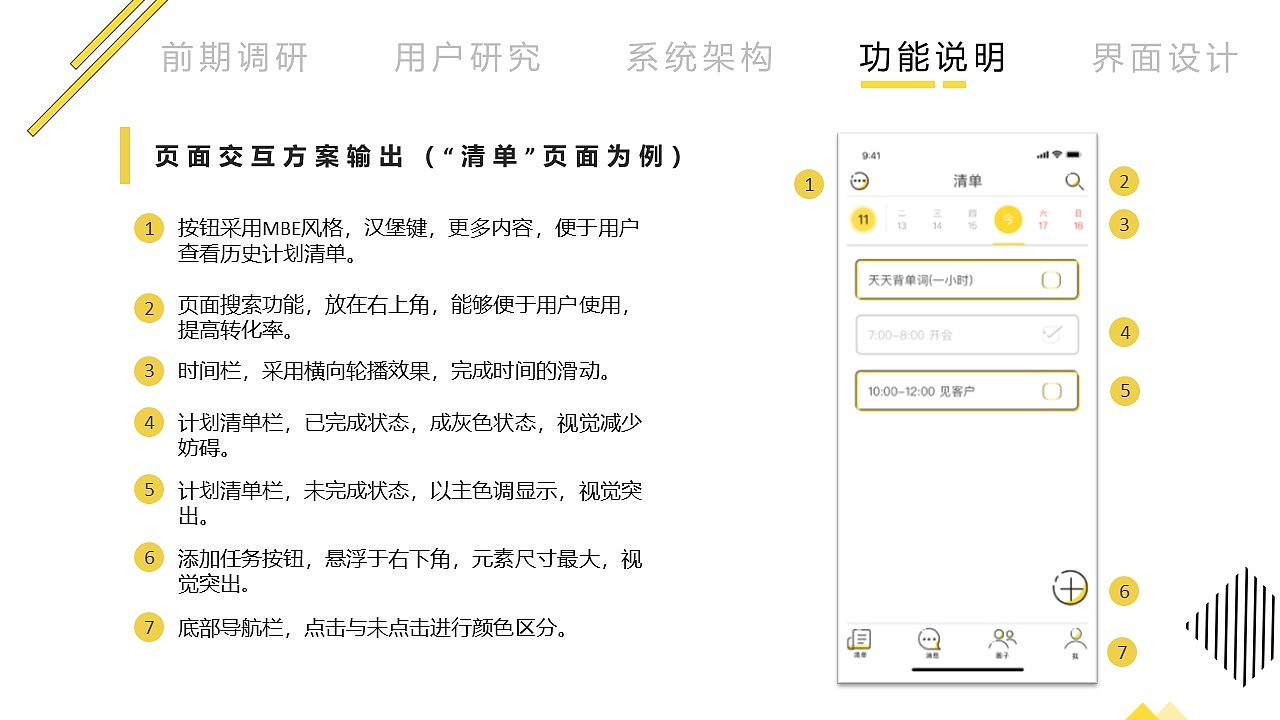
Task: Select the 前期调研 navigation tab
Action: pos(232,58)
